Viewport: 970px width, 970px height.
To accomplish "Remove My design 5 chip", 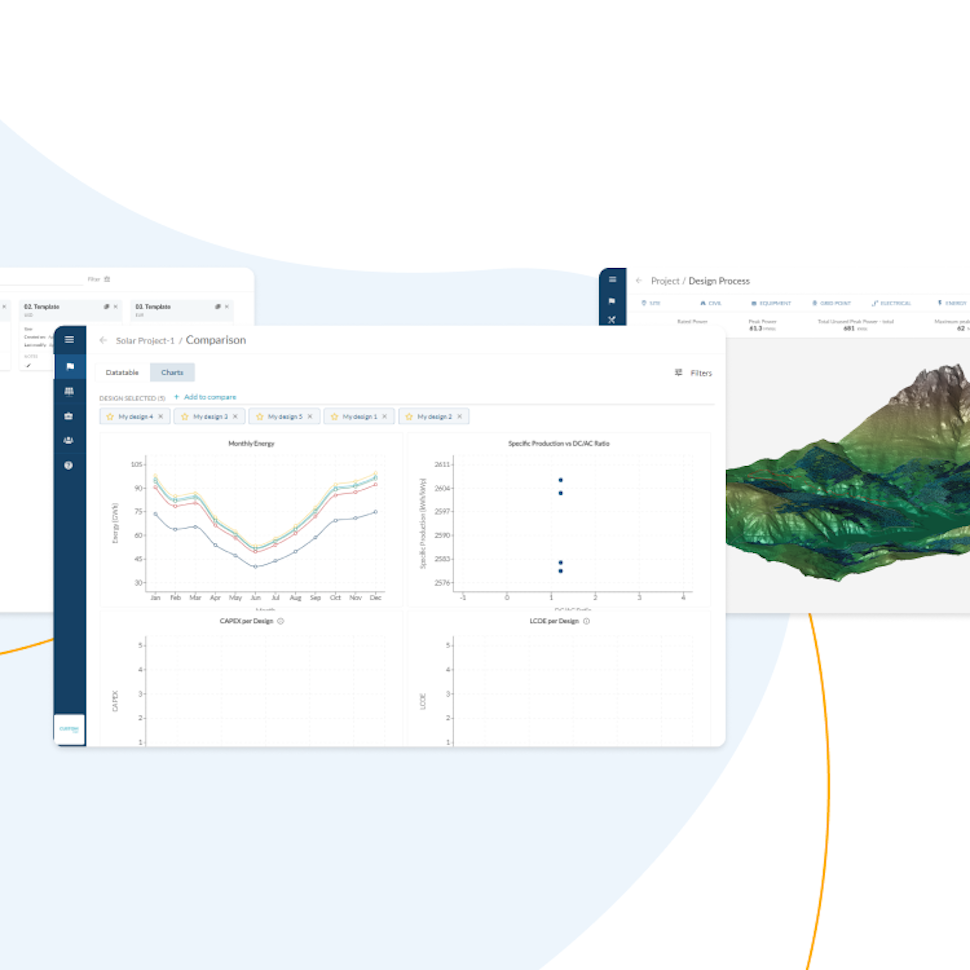I will [310, 416].
